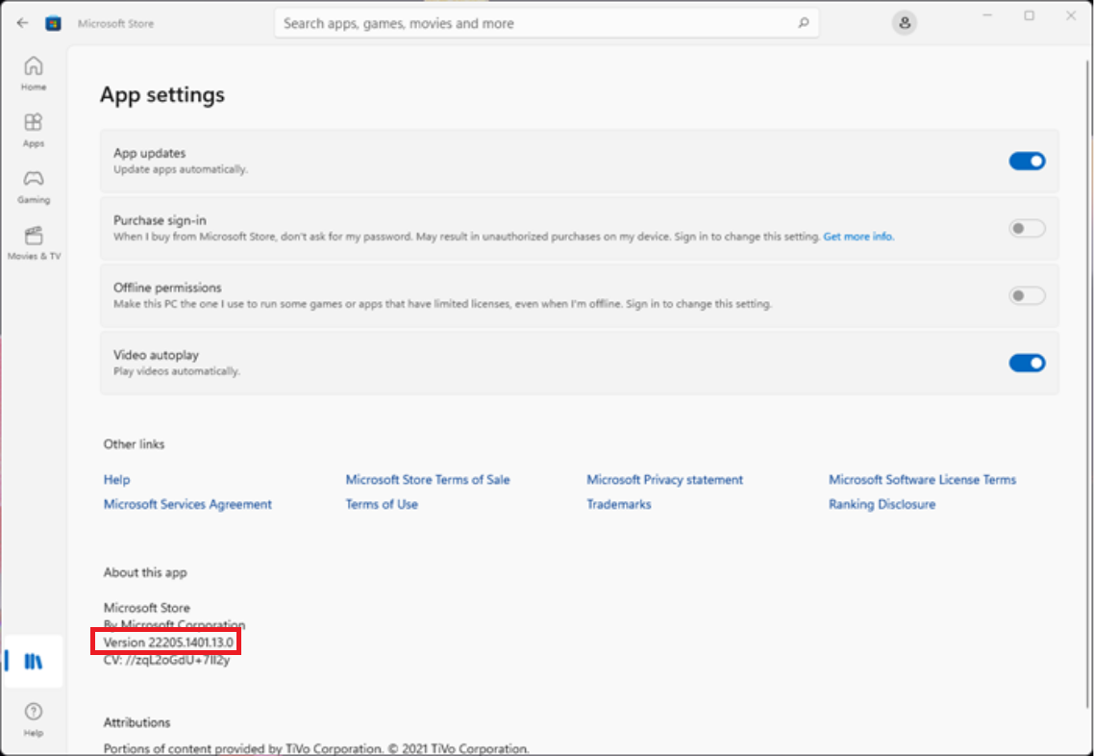Disable the App updates toggle
Image resolution: width=1094 pixels, height=756 pixels.
tap(1026, 161)
